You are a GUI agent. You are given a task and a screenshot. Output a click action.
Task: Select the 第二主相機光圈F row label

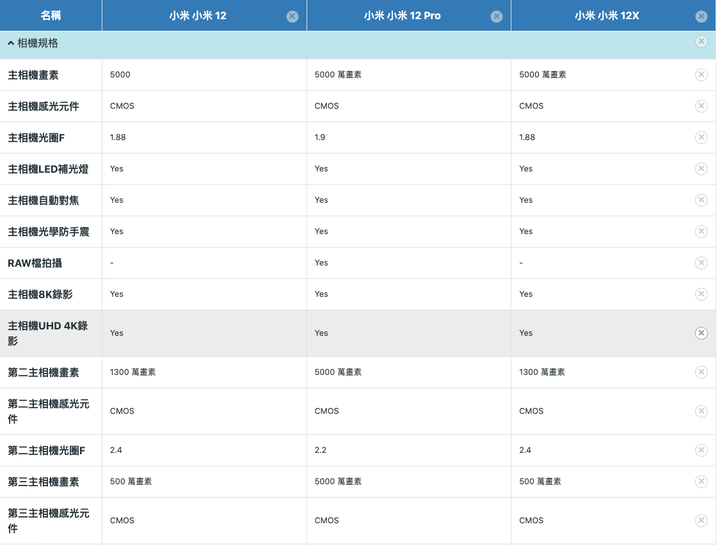point(46,450)
